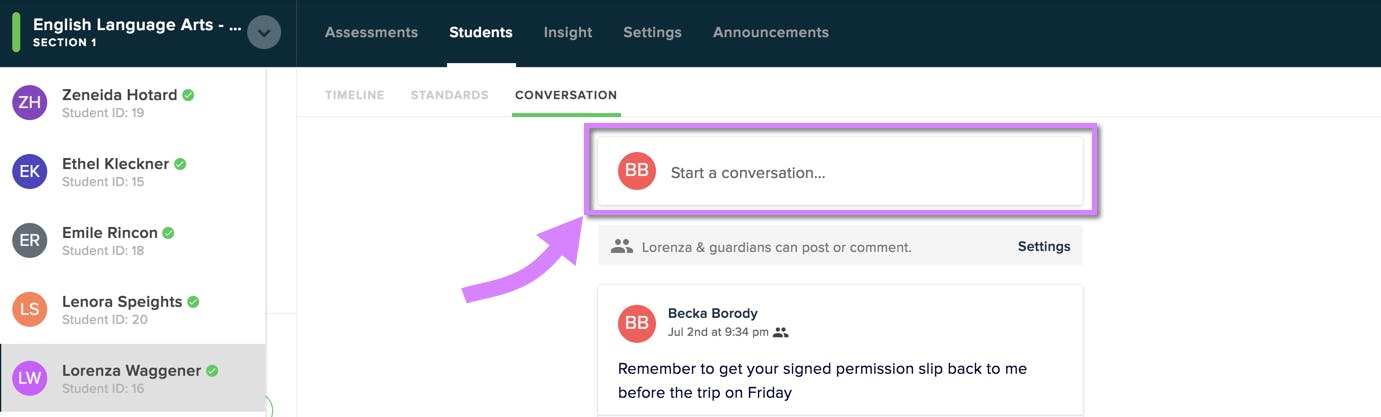This screenshot has height=417, width=1381.
Task: Click the audience icon beside post timestamp
Action: pyautogui.click(x=781, y=332)
